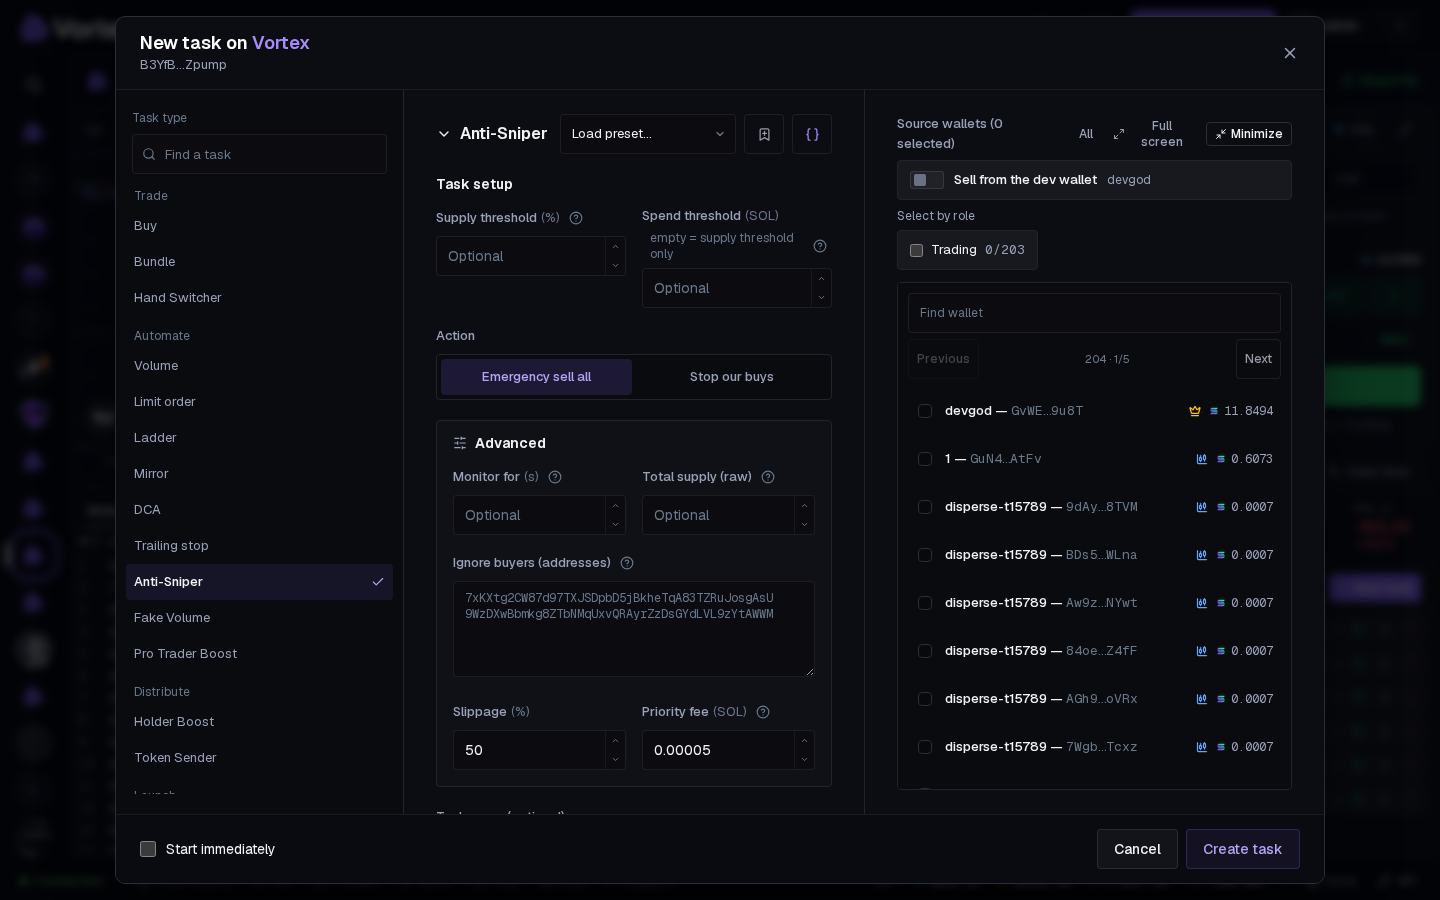Decrease the Slippage value stepper
The height and width of the screenshot is (900, 1440).
pos(615,760)
